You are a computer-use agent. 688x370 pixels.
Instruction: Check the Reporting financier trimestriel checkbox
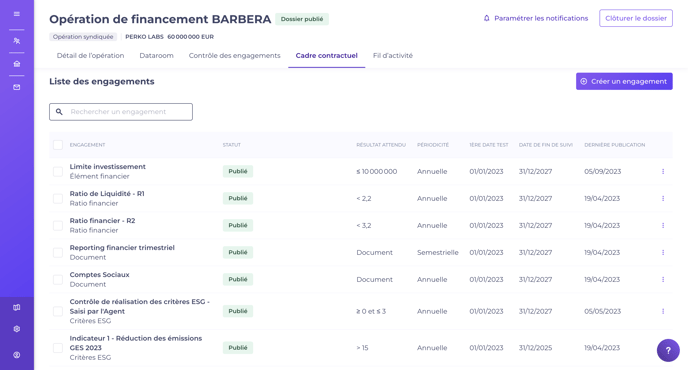pos(58,252)
